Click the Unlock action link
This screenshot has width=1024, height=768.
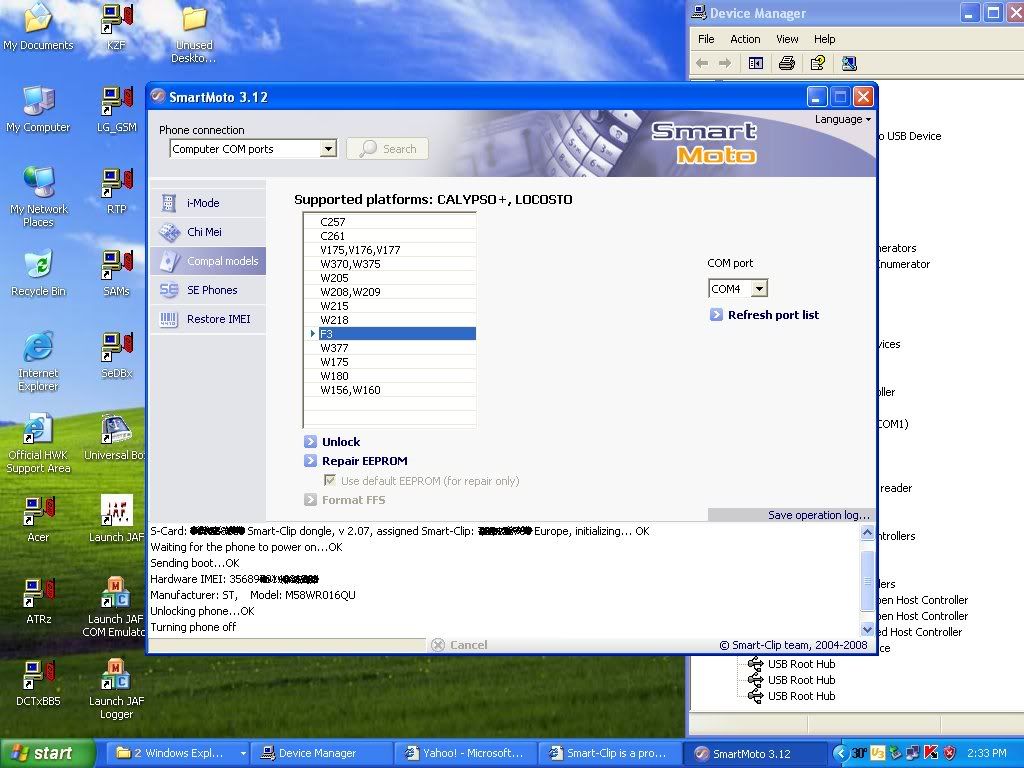[x=332, y=442]
